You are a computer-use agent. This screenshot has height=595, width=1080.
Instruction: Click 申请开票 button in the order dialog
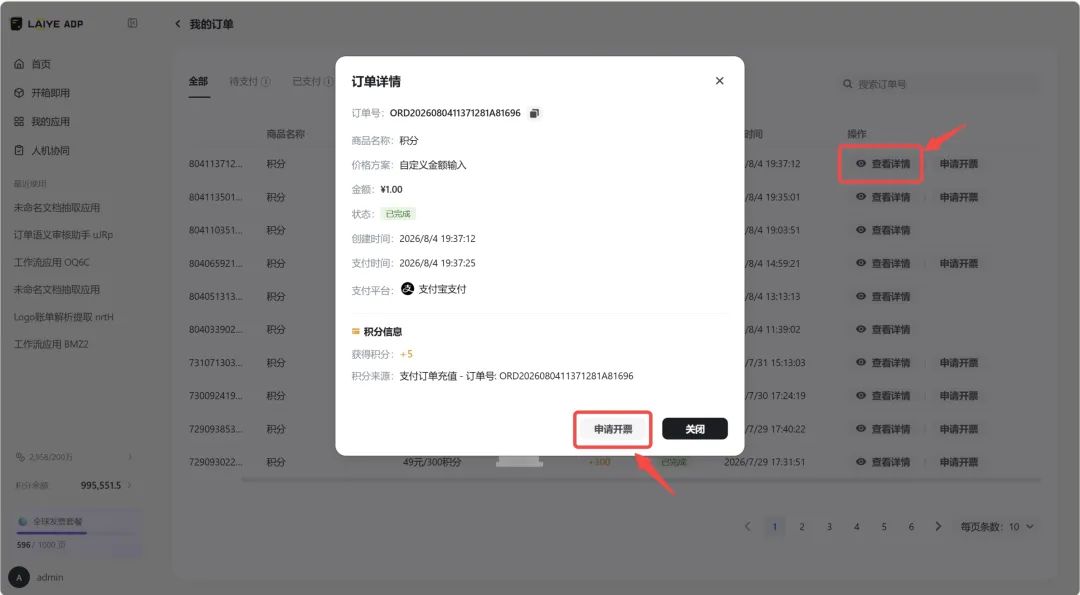pos(613,429)
